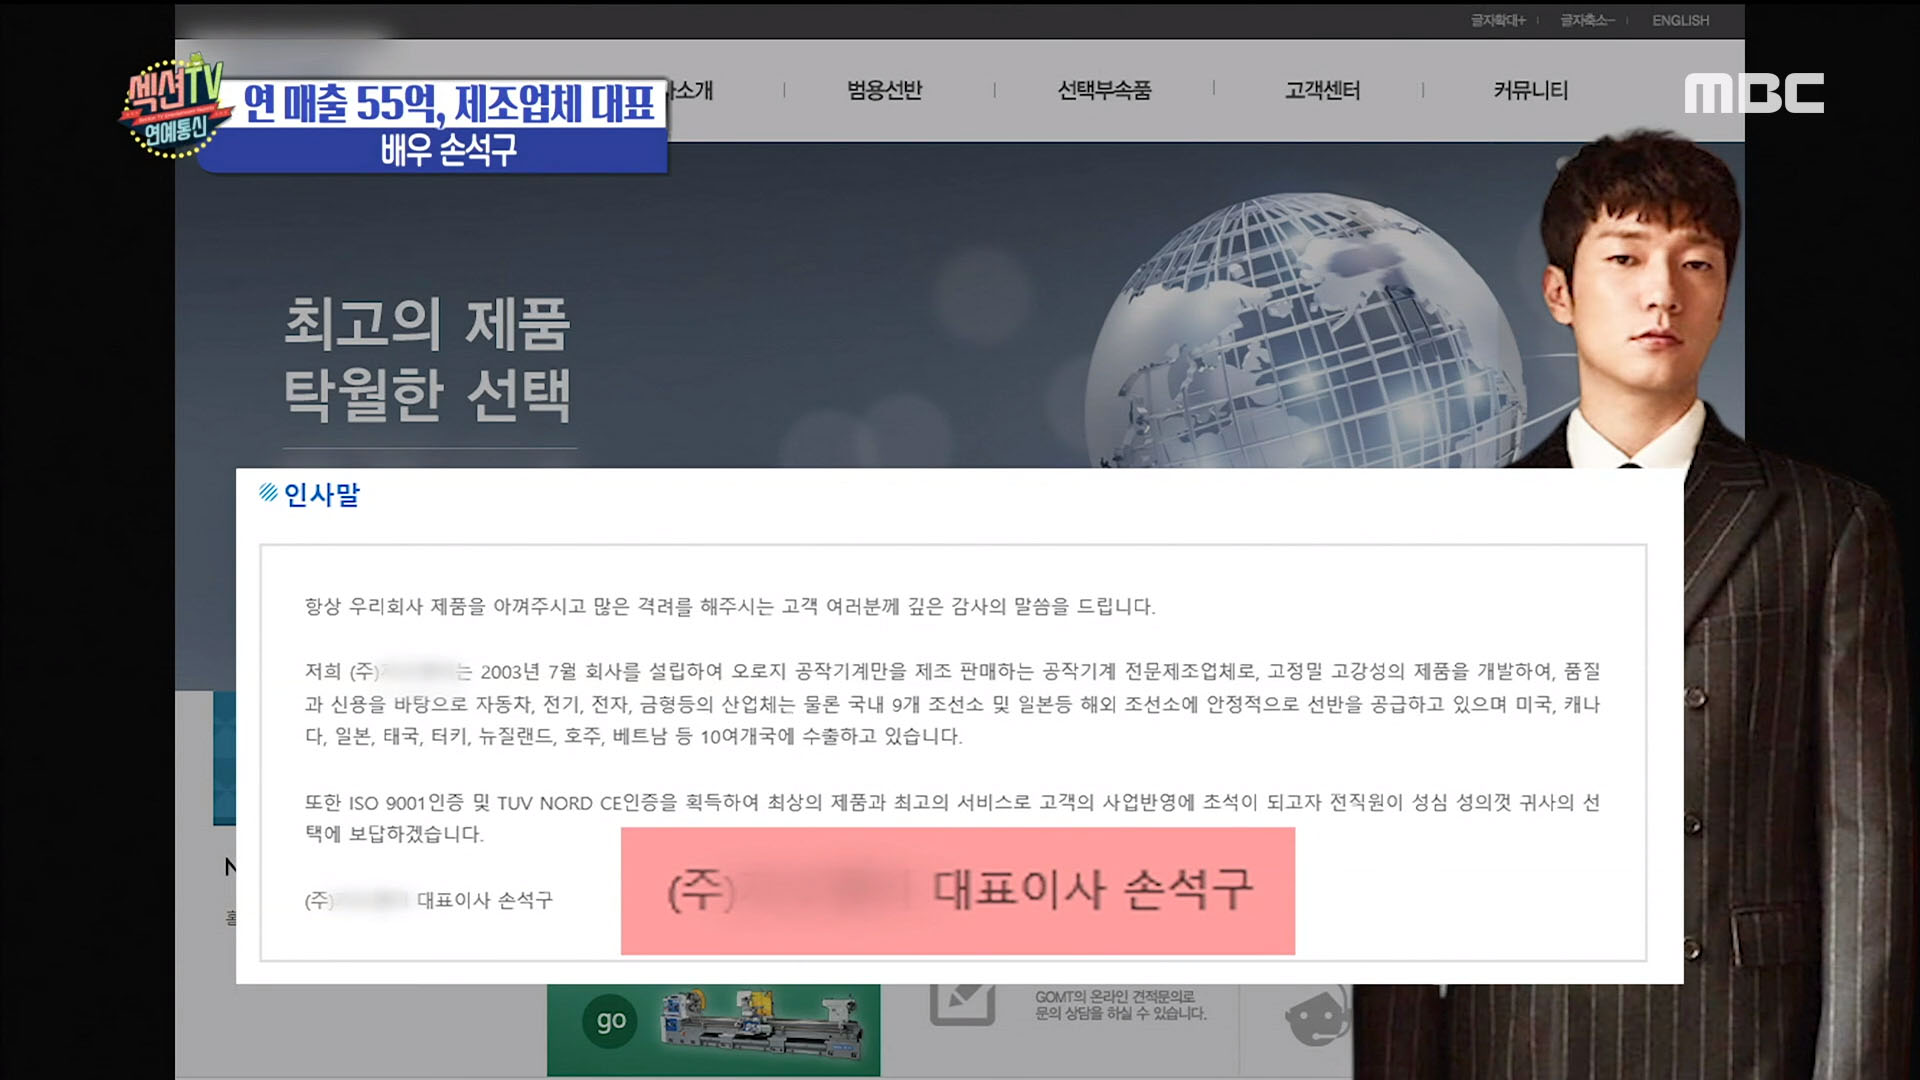The width and height of the screenshot is (1920, 1080).
Task: Click the lathe machine product thumbnail
Action: 760,1020
